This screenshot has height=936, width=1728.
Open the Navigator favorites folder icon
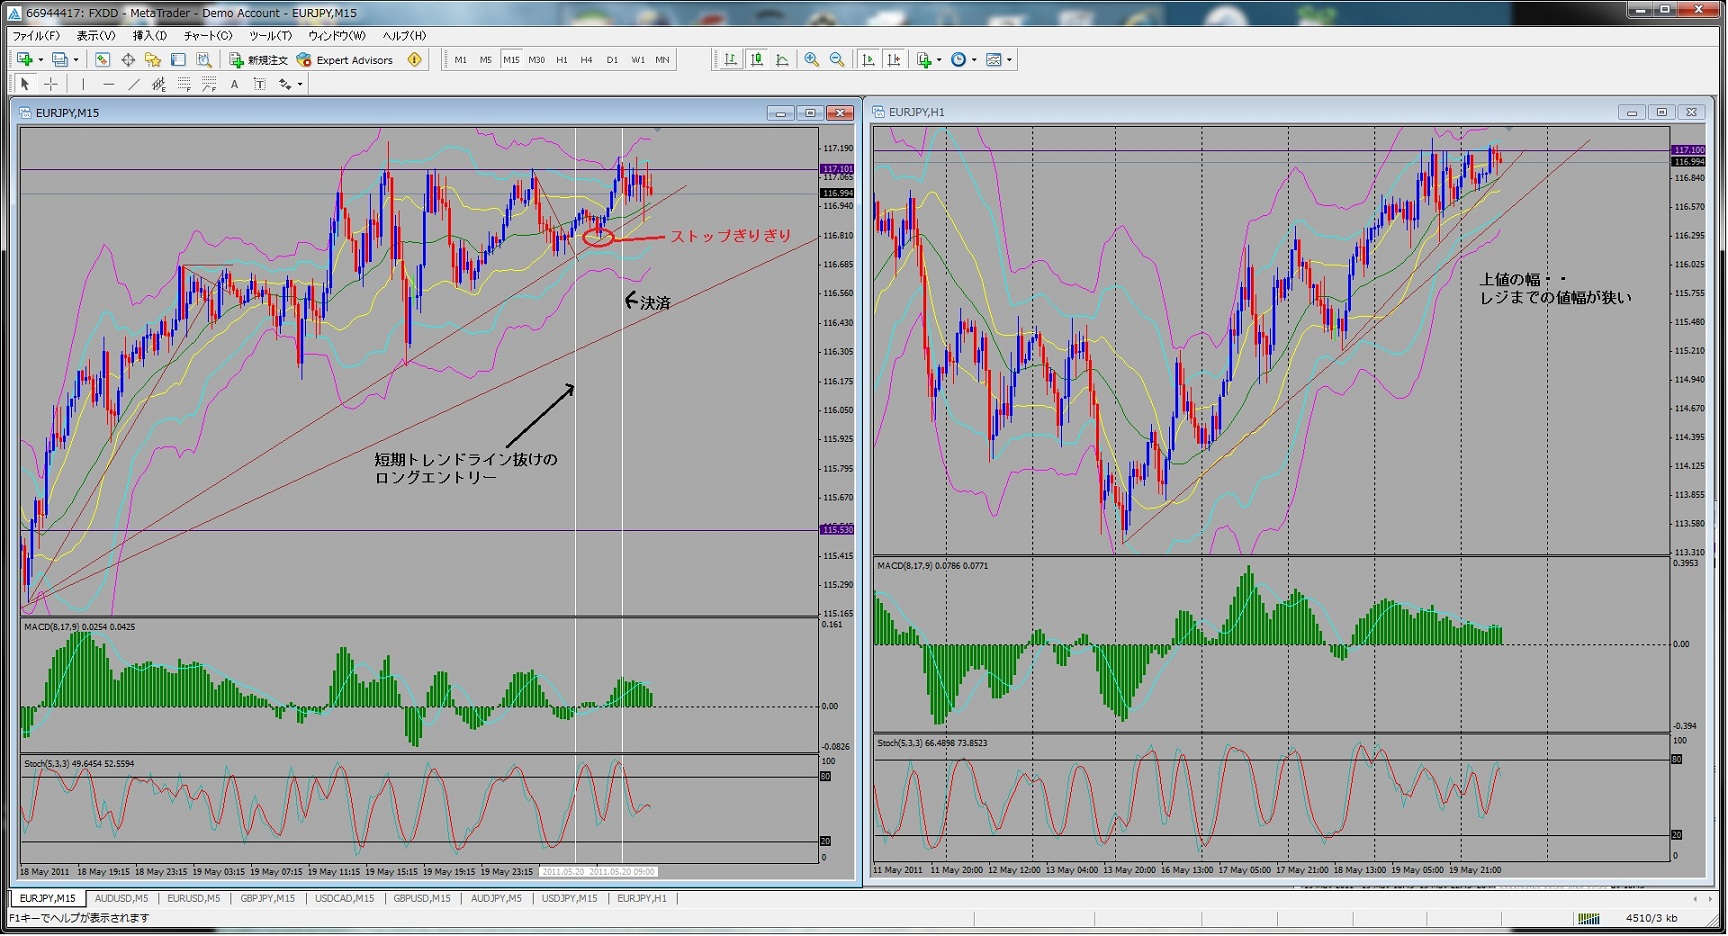(x=153, y=60)
